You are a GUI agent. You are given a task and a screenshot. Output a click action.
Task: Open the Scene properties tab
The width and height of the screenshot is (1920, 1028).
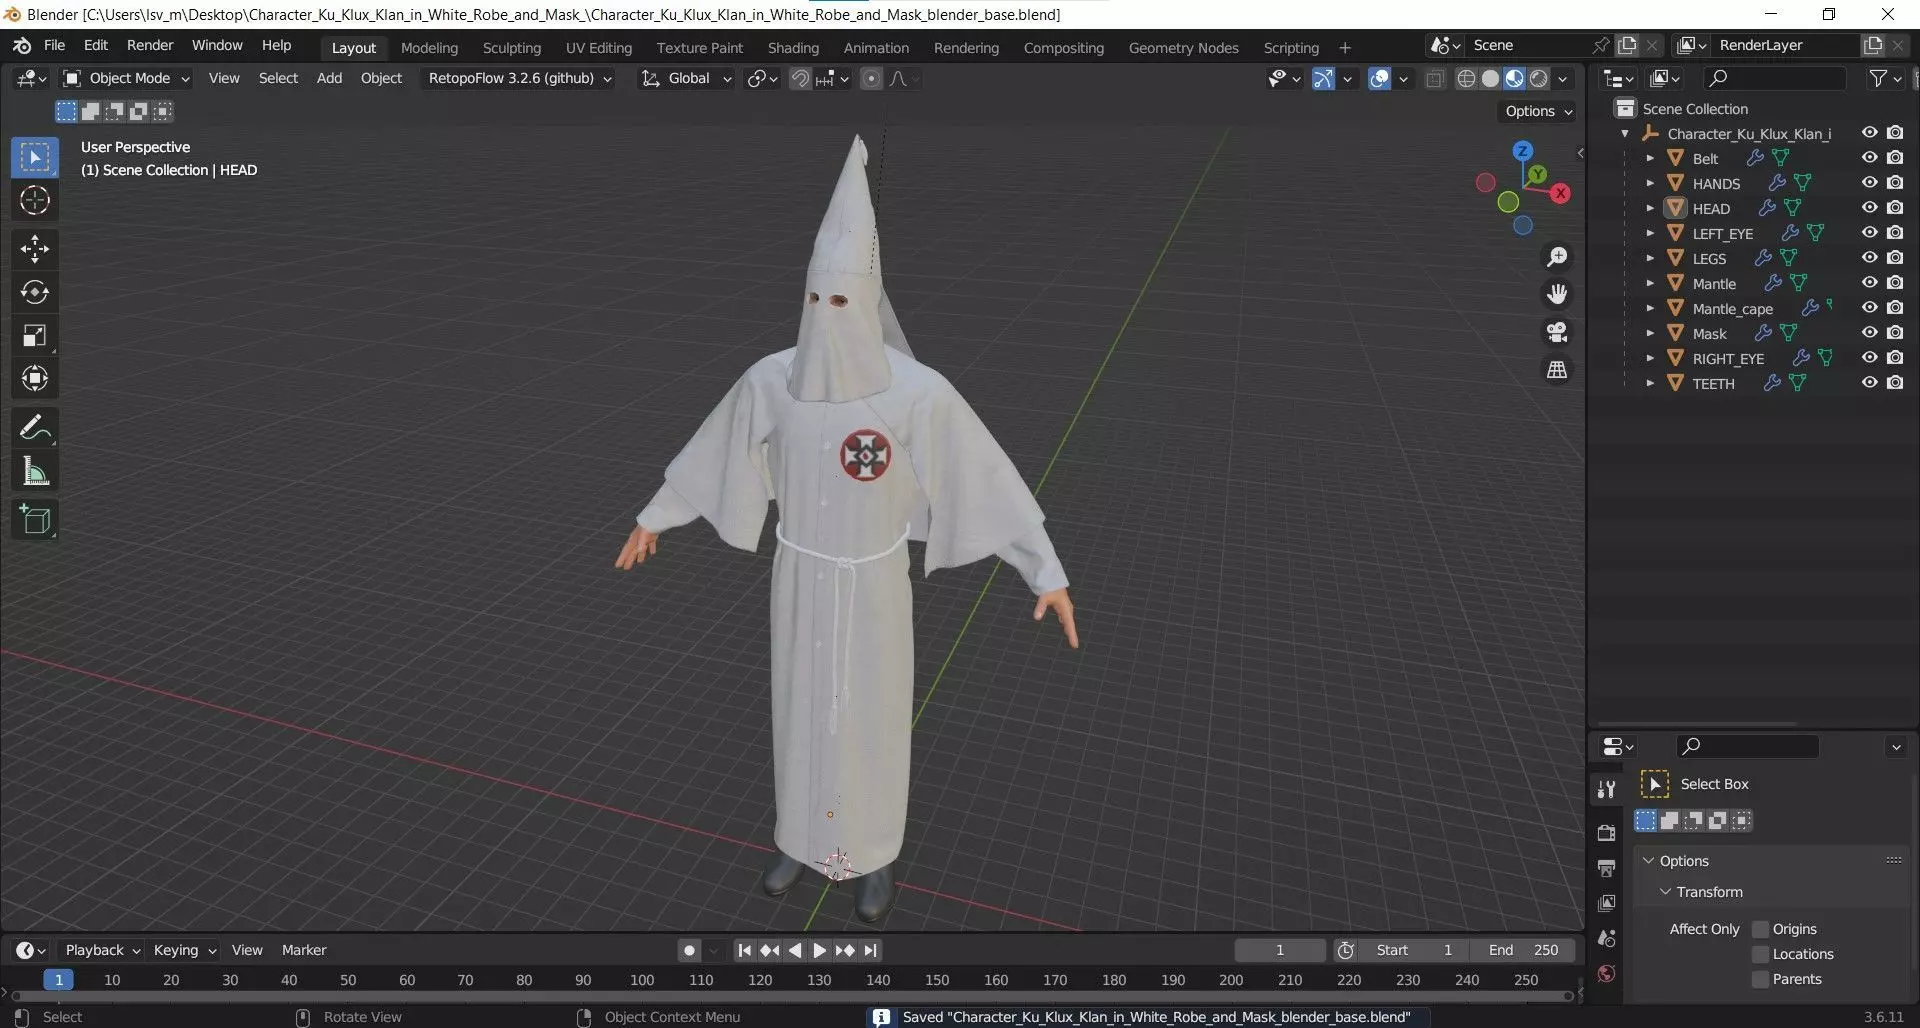click(1606, 938)
